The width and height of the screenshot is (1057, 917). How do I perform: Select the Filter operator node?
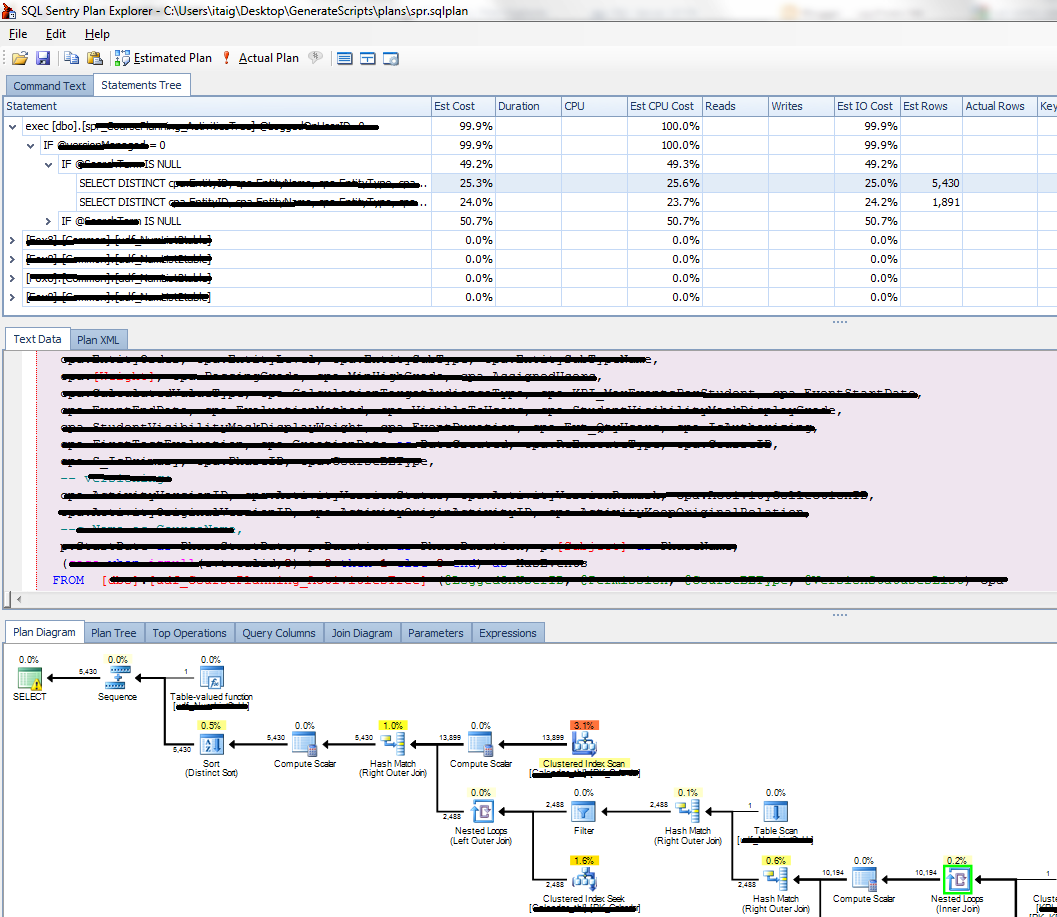click(x=584, y=812)
